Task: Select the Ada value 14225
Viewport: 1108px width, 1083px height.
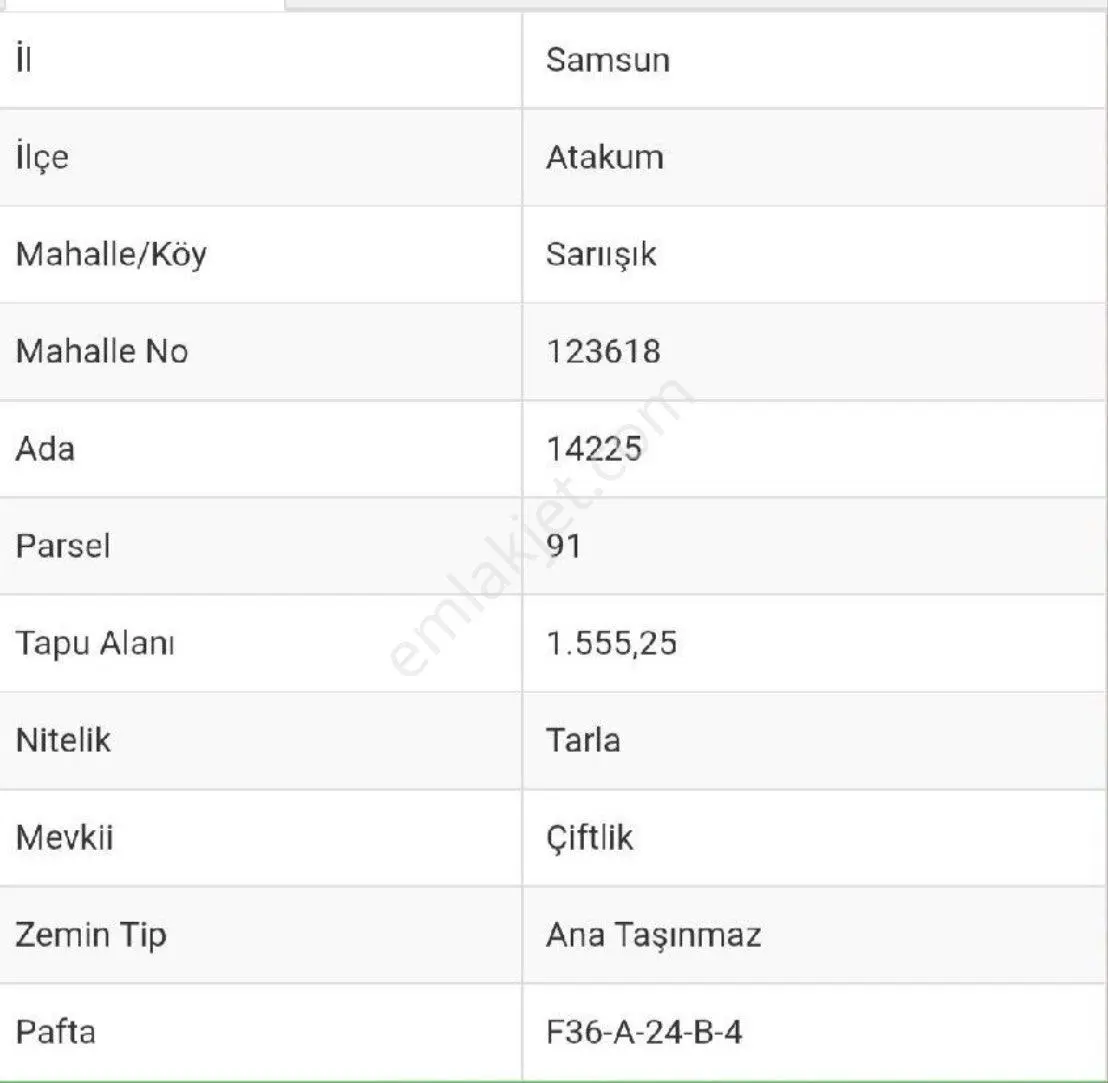Action: [x=594, y=449]
